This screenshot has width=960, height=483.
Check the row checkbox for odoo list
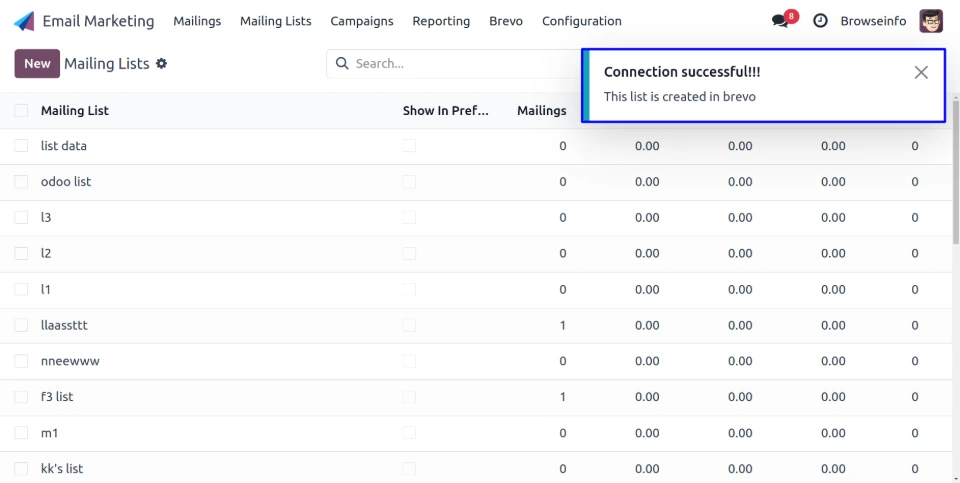pos(21,182)
